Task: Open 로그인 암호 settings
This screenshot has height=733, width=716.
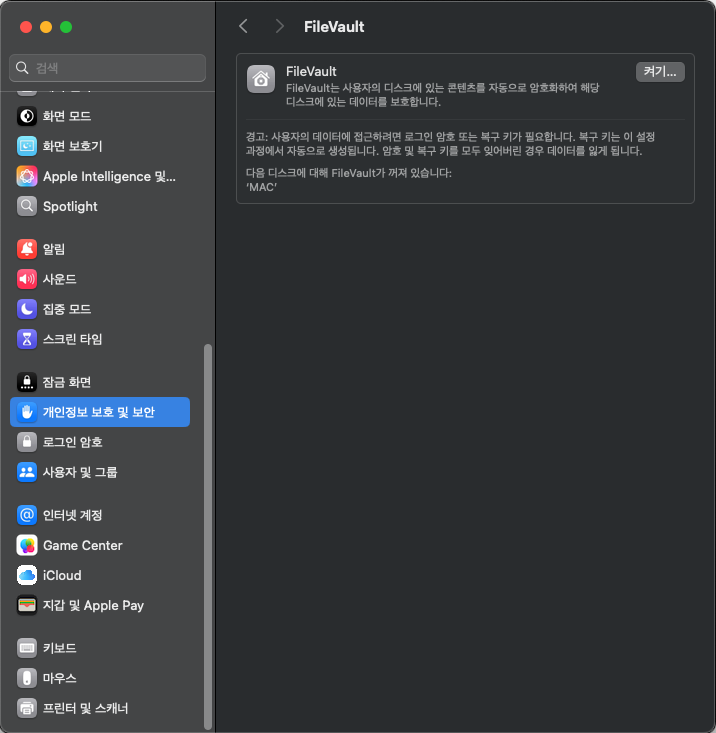Action: click(x=72, y=442)
